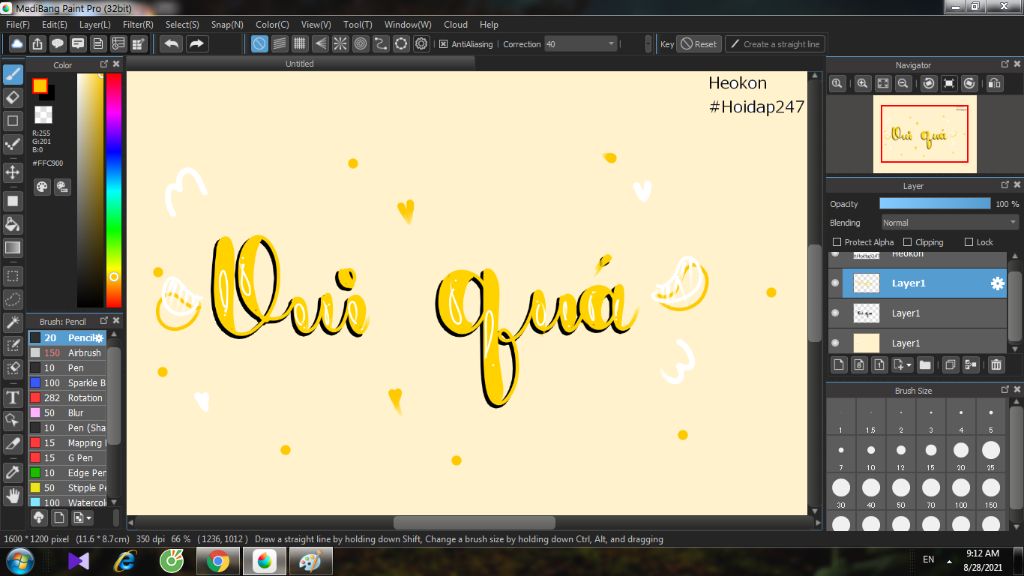Click the Redo arrow
1024x576 pixels.
coord(196,44)
